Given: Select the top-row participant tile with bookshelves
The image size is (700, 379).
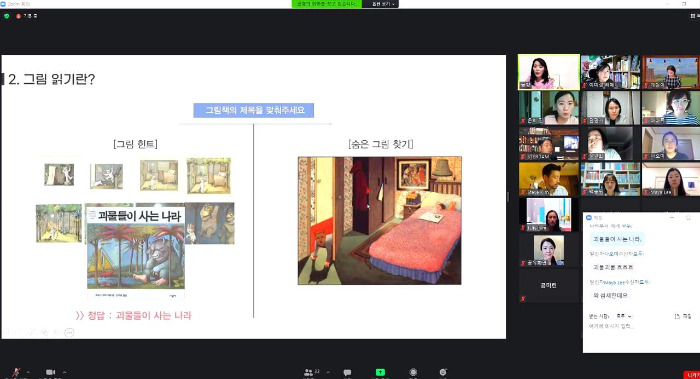Looking at the screenshot, I should pos(610,72).
